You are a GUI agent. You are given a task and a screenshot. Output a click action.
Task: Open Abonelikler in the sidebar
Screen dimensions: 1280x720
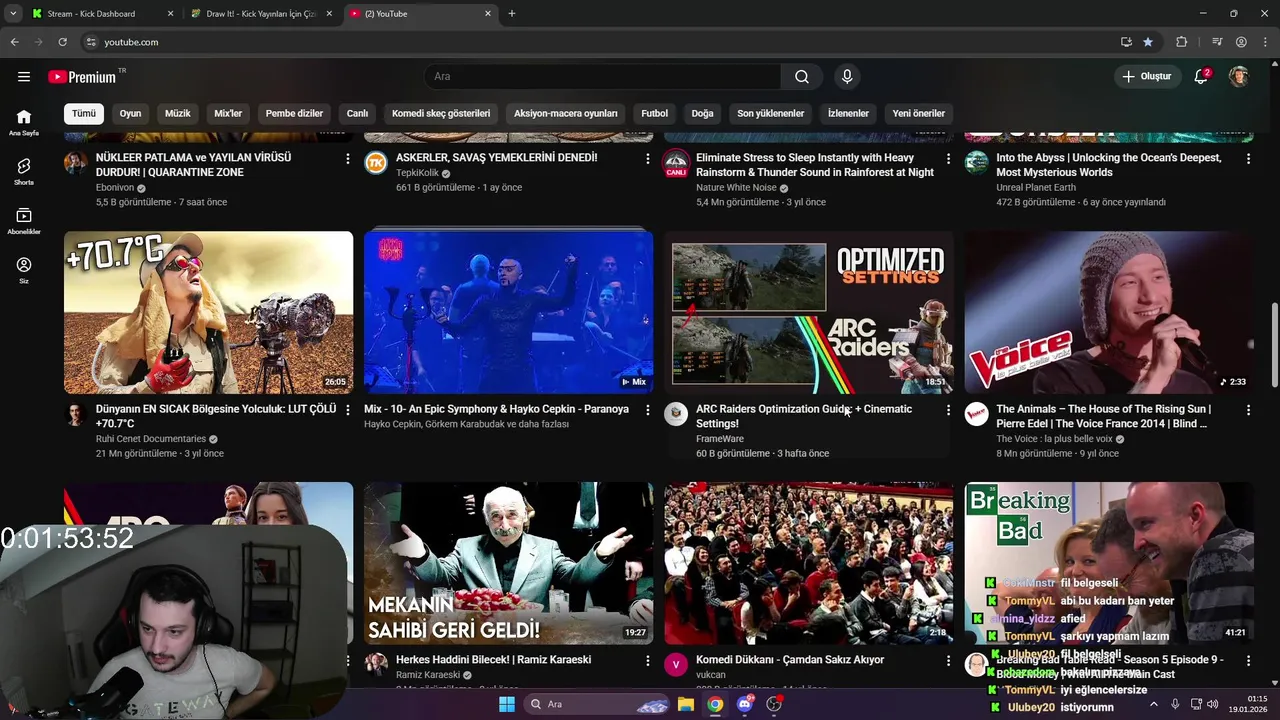point(24,221)
